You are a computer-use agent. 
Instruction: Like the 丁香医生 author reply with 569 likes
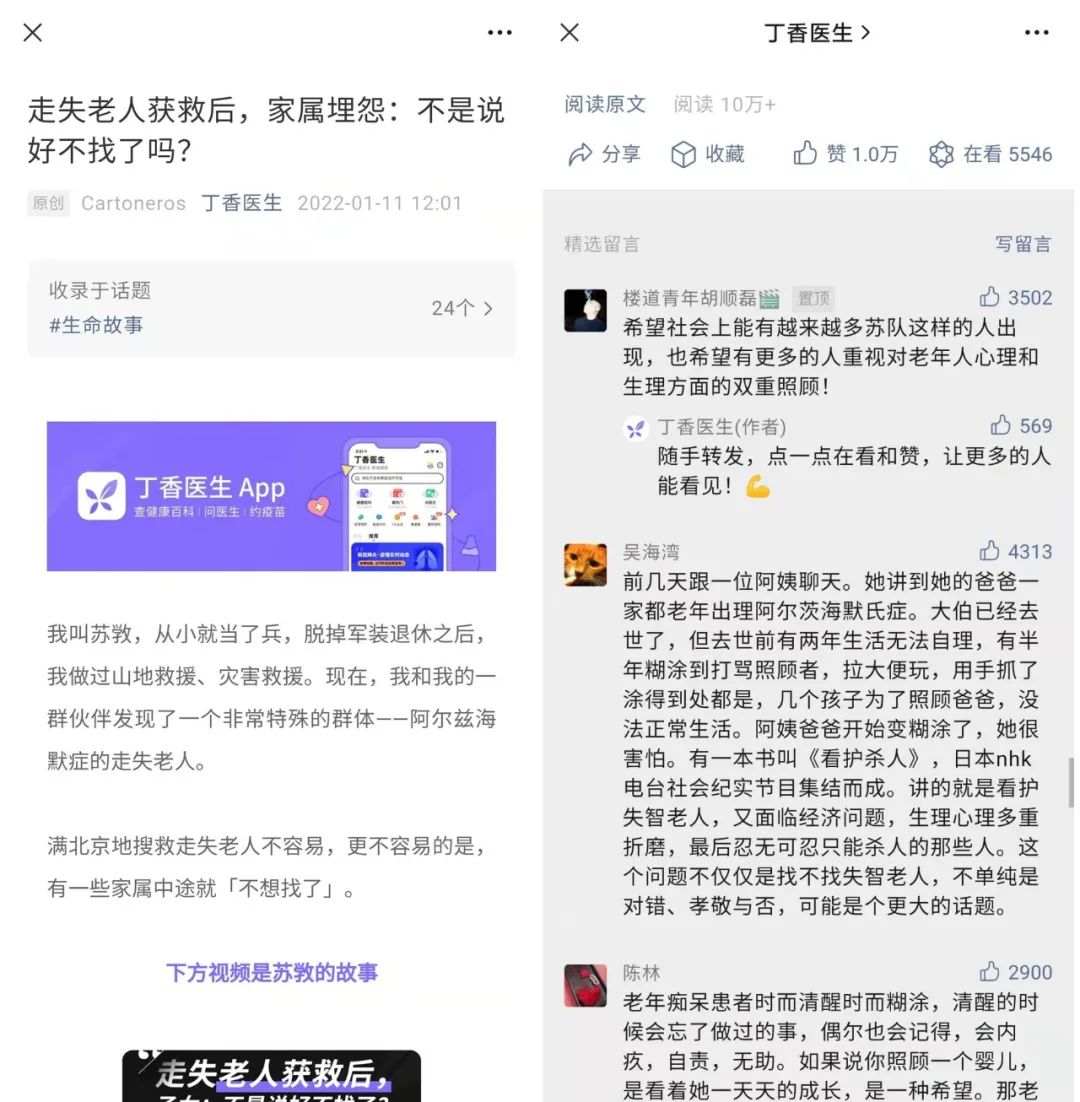pos(1001,424)
